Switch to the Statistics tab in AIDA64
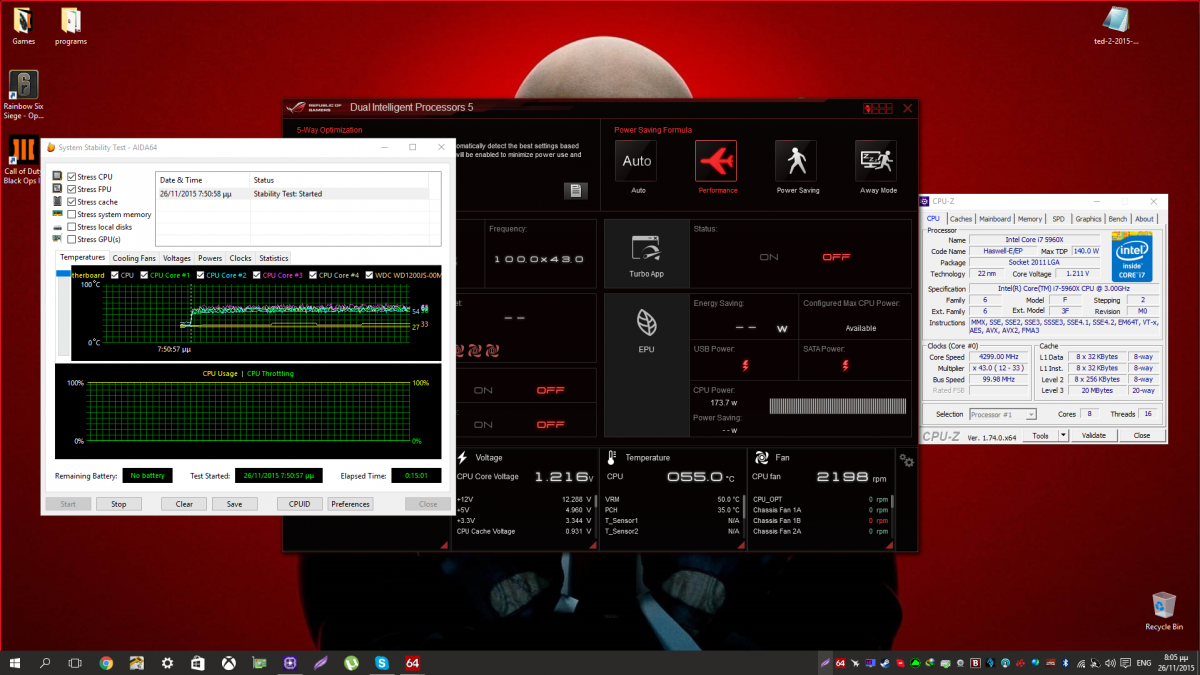The image size is (1200, 675). [274, 258]
